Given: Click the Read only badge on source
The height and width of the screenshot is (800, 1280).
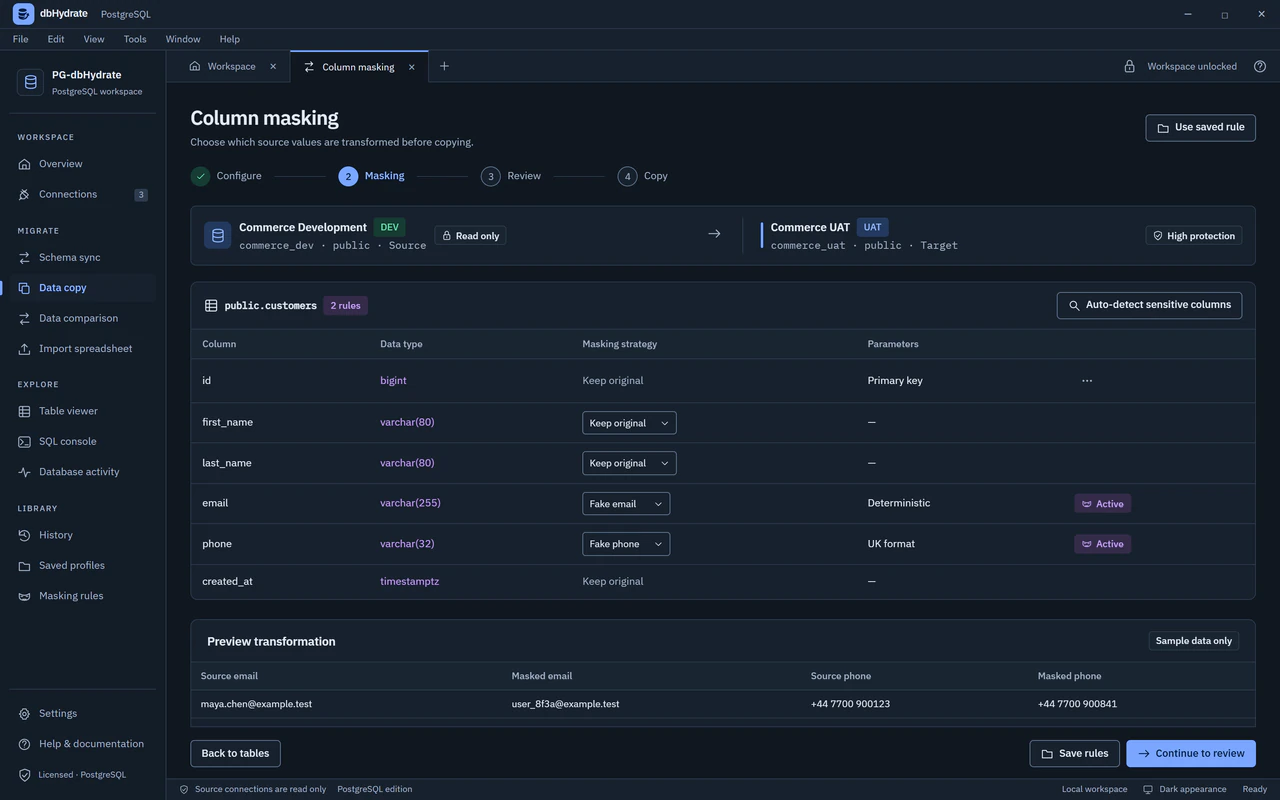Looking at the screenshot, I should point(470,236).
